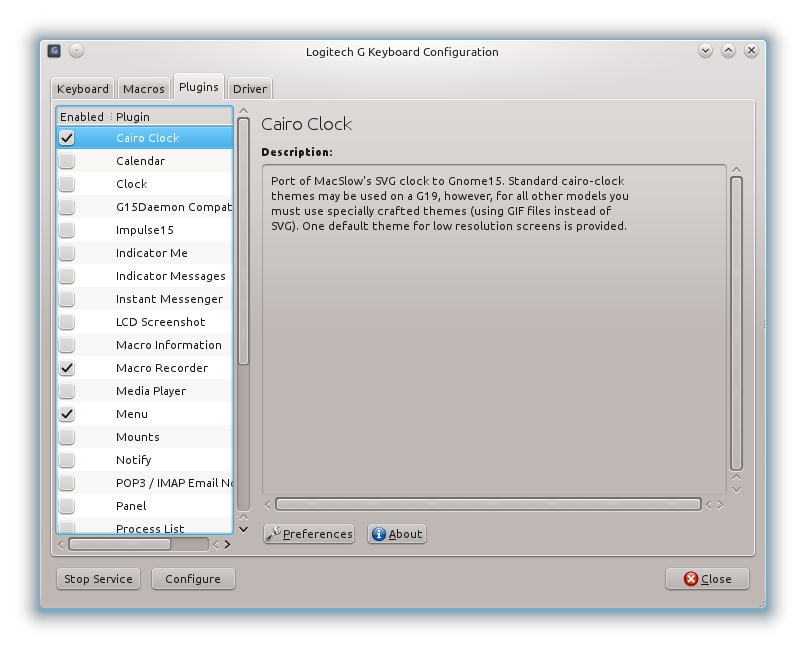Click the Preferences wrench icon
The image size is (806, 648).
(x=273, y=534)
